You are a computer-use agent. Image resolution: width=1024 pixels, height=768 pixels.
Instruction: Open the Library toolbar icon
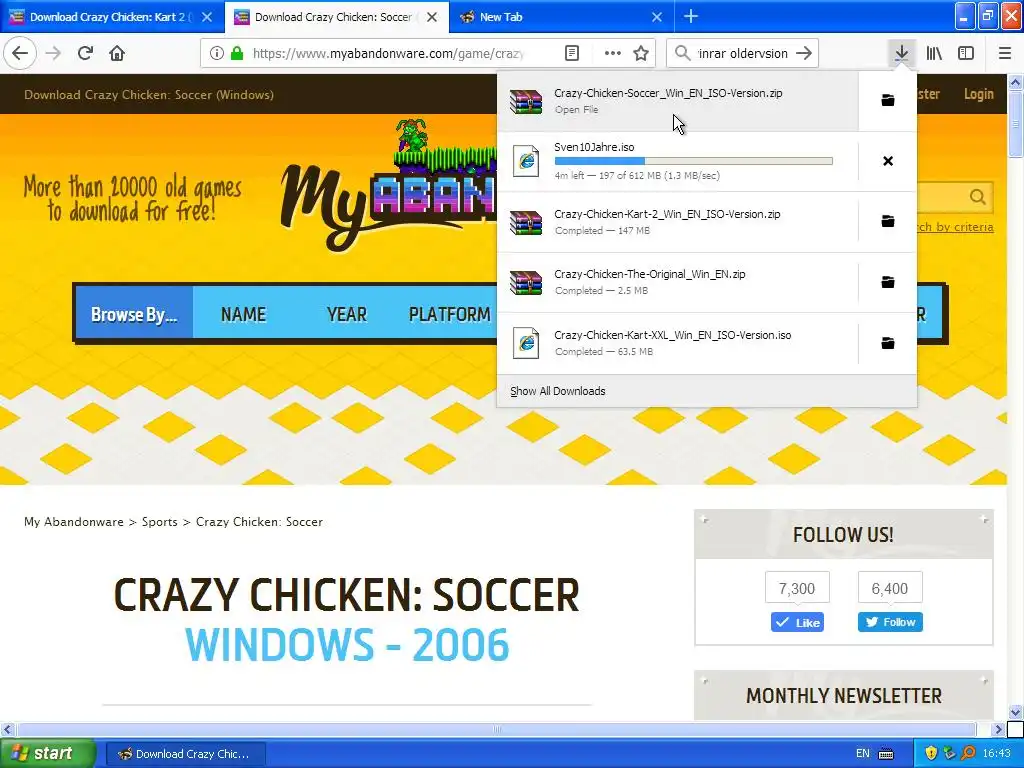pos(934,54)
